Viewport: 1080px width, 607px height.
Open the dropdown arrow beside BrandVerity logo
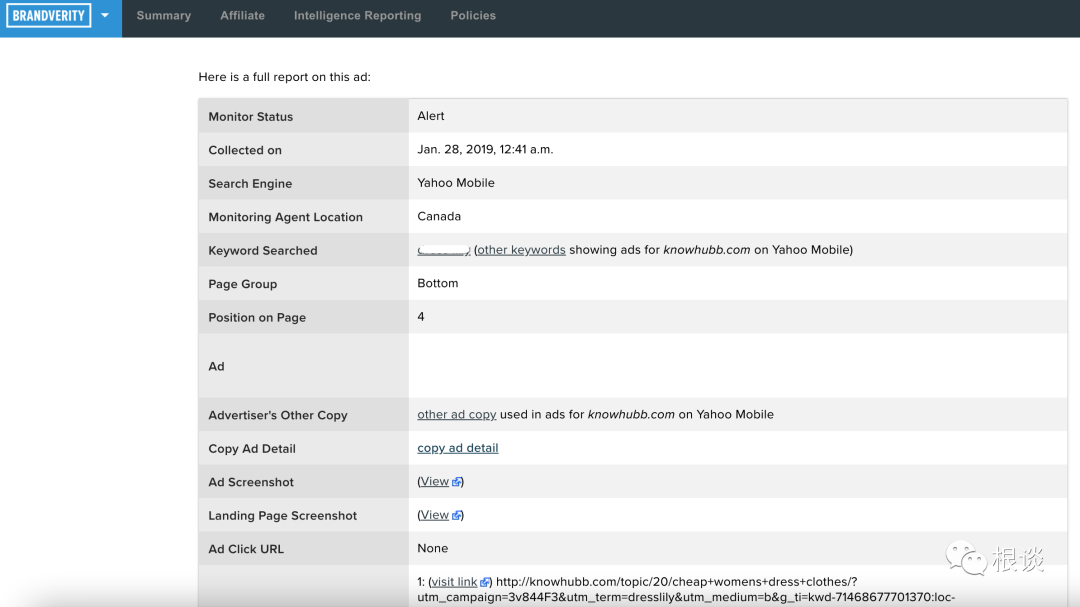(x=105, y=16)
